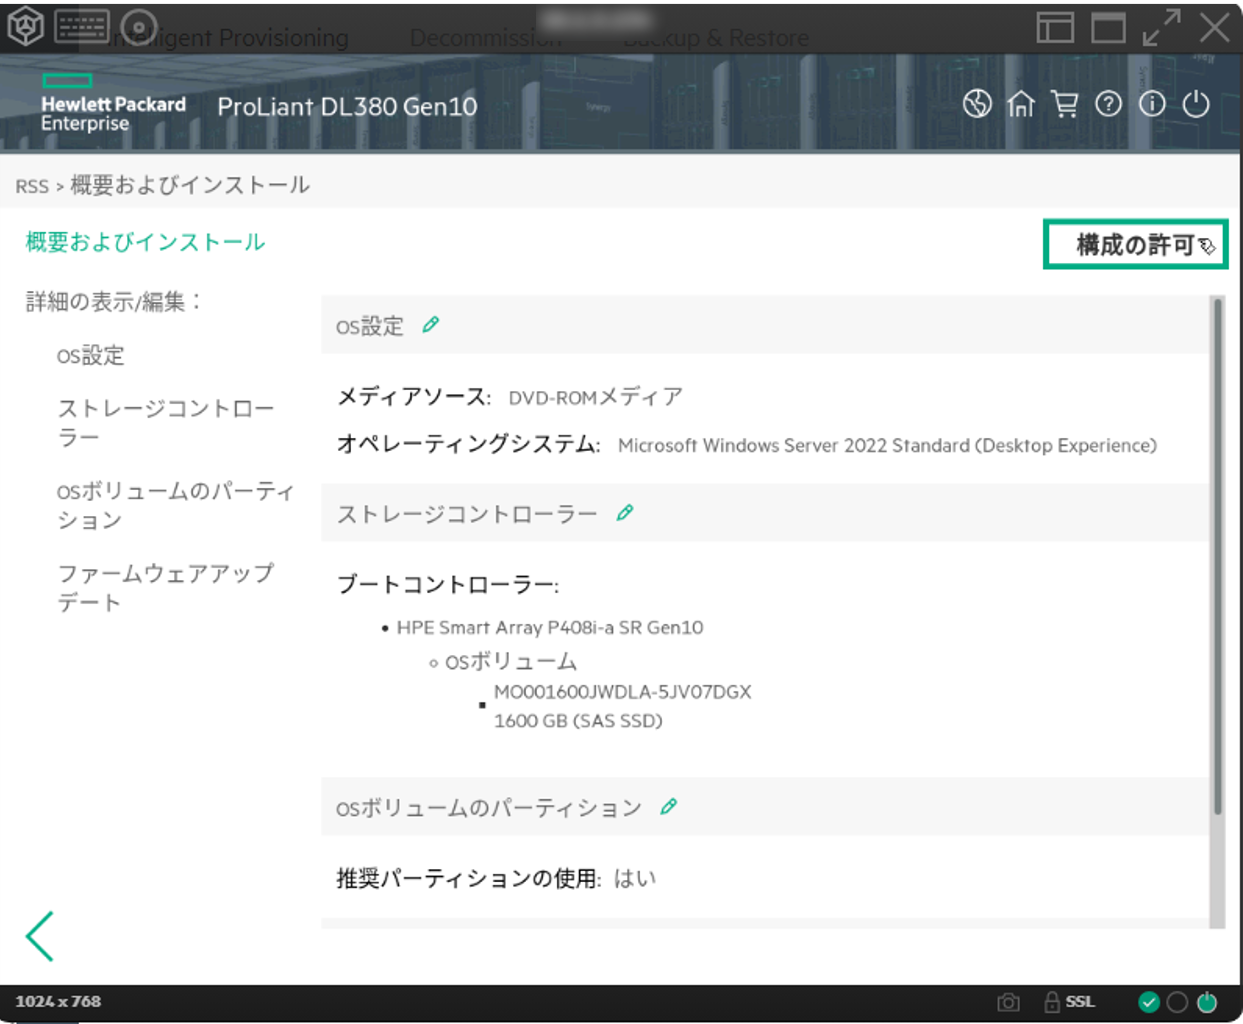This screenshot has width=1243, height=1024.
Task: Edit OSボリュームのパーティション with the pencil icon
Action: [669, 807]
